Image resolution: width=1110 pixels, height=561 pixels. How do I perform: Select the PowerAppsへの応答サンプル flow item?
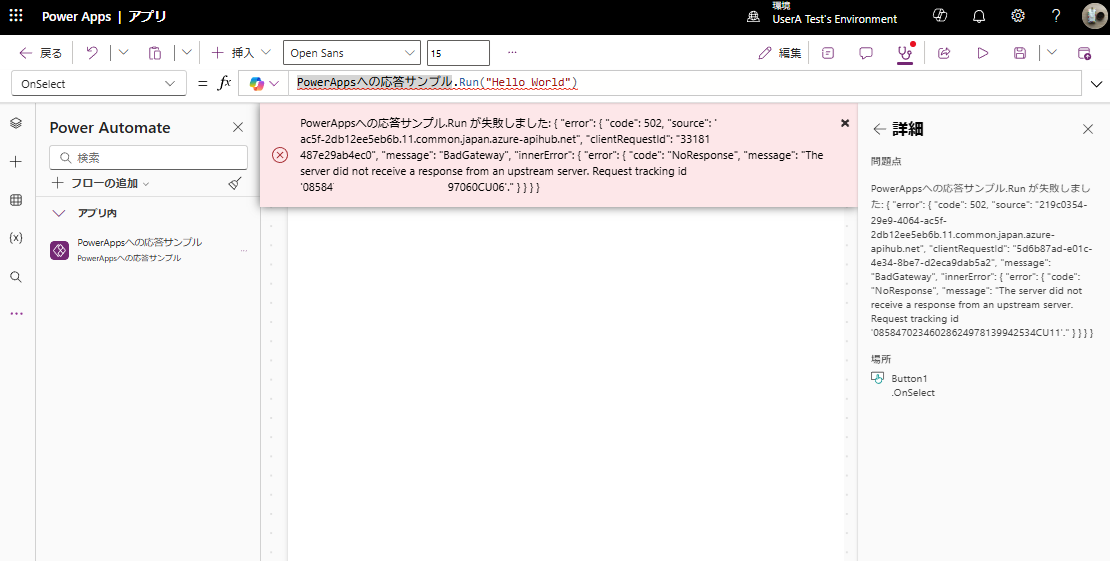point(139,249)
